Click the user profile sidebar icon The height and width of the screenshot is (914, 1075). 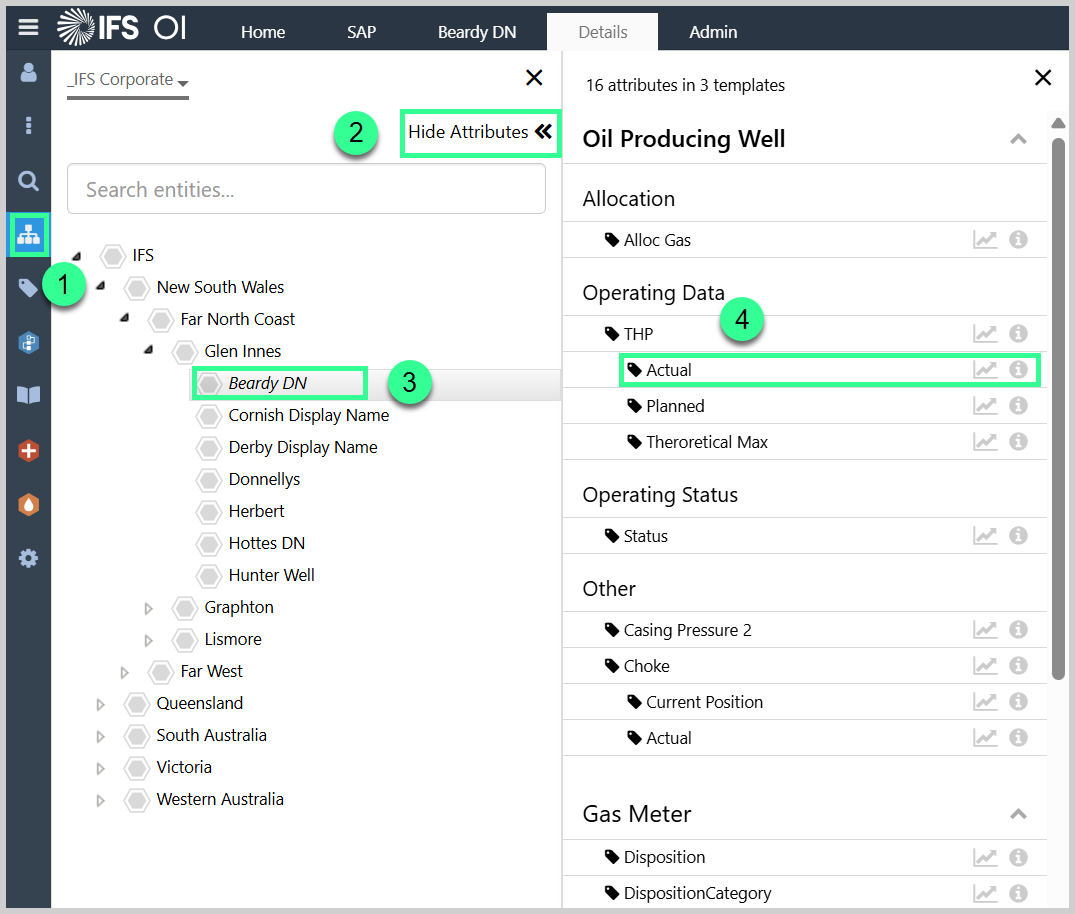tap(28, 73)
